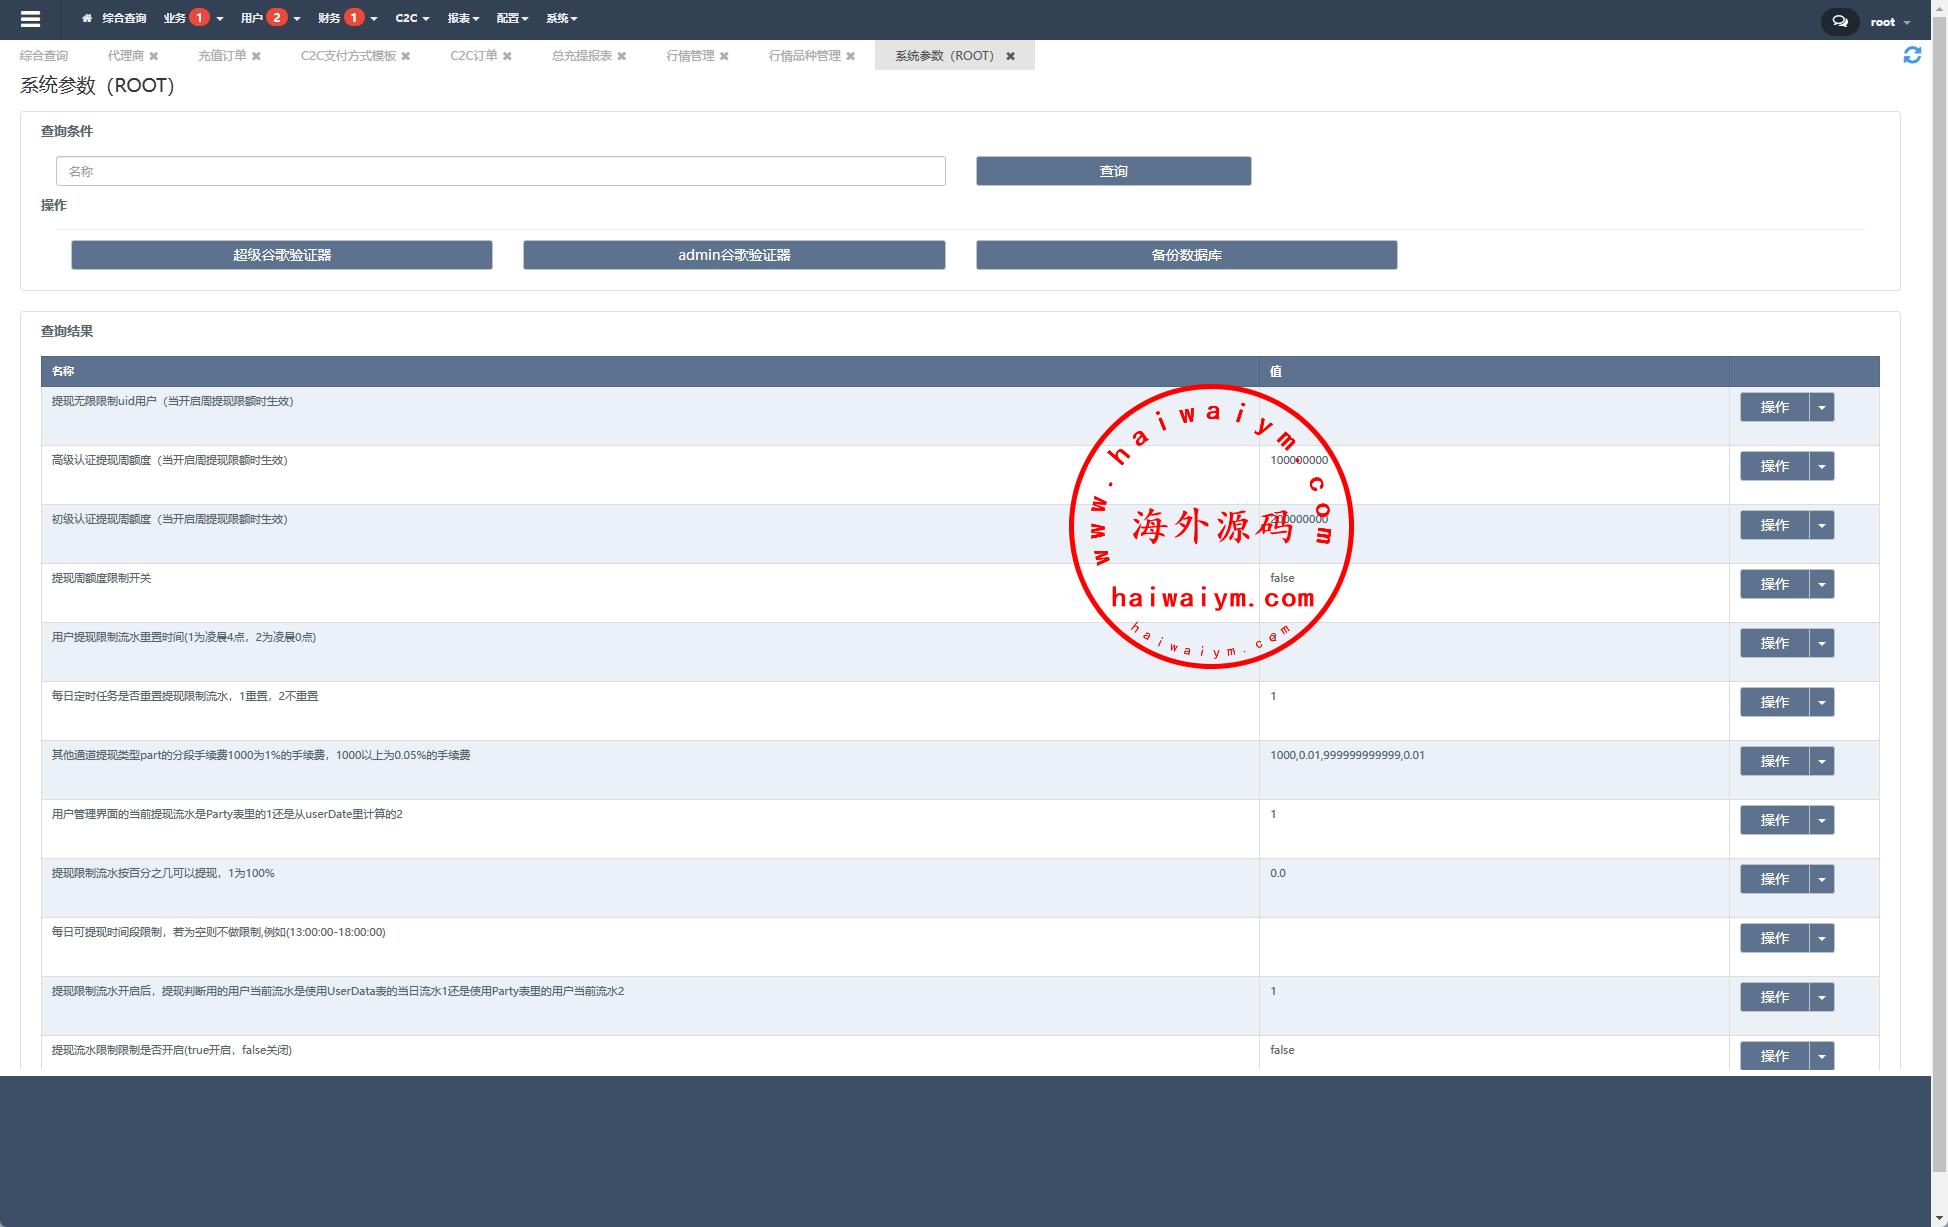Image resolution: width=1948 pixels, height=1227 pixels.
Task: Open the 报表 menu
Action: pos(463,18)
